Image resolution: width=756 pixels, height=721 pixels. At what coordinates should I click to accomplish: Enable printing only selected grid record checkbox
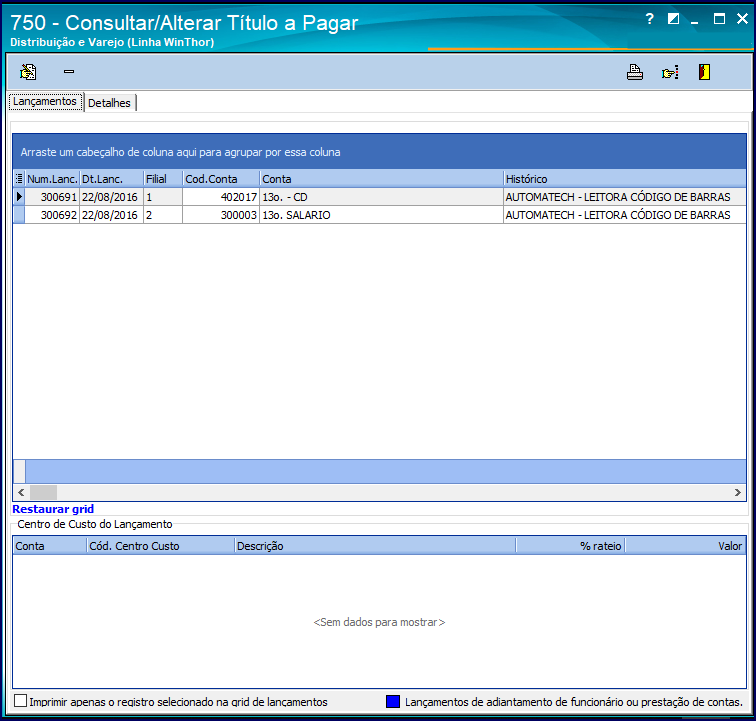[x=20, y=701]
